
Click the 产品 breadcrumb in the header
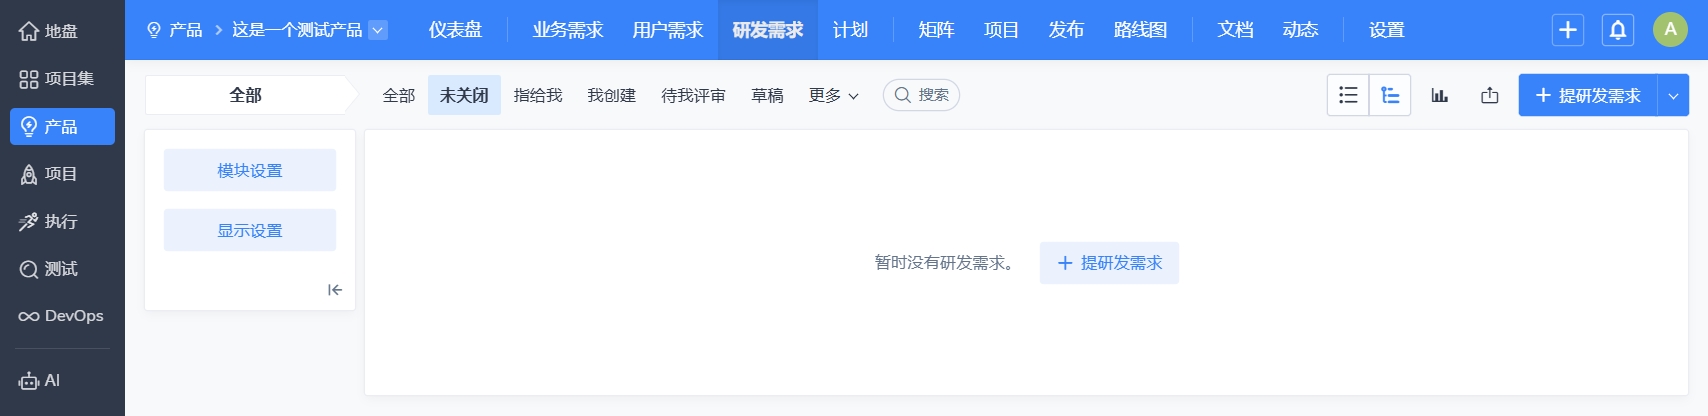[175, 30]
